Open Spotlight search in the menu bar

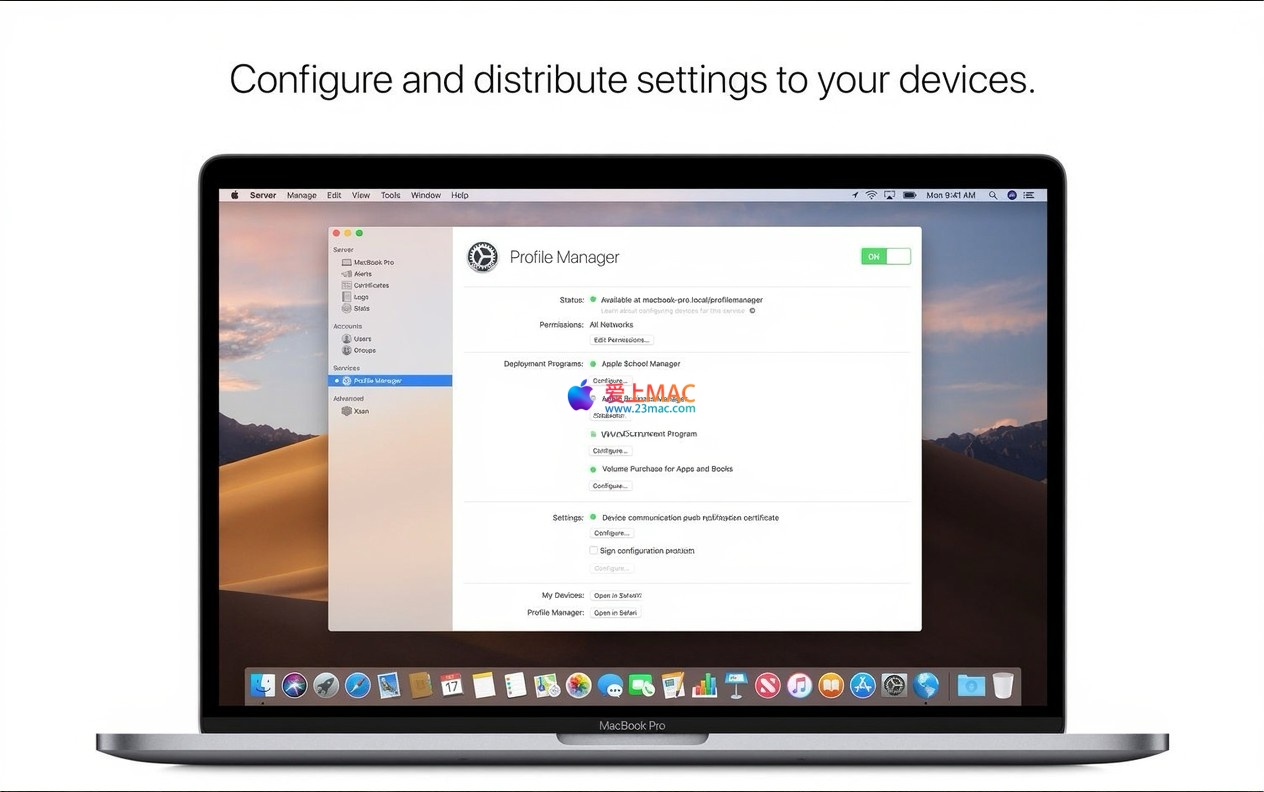992,195
